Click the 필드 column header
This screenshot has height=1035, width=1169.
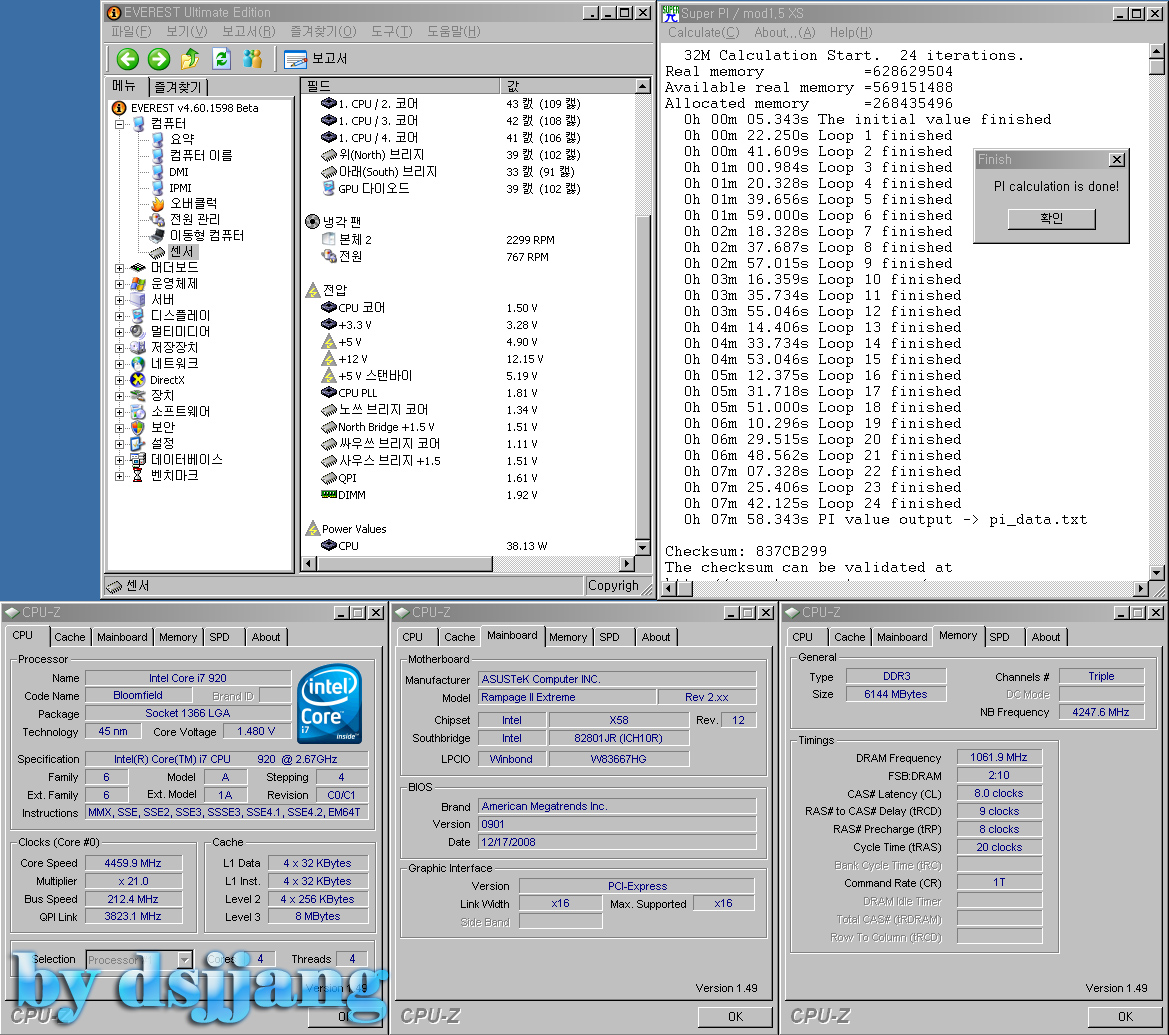pos(401,86)
